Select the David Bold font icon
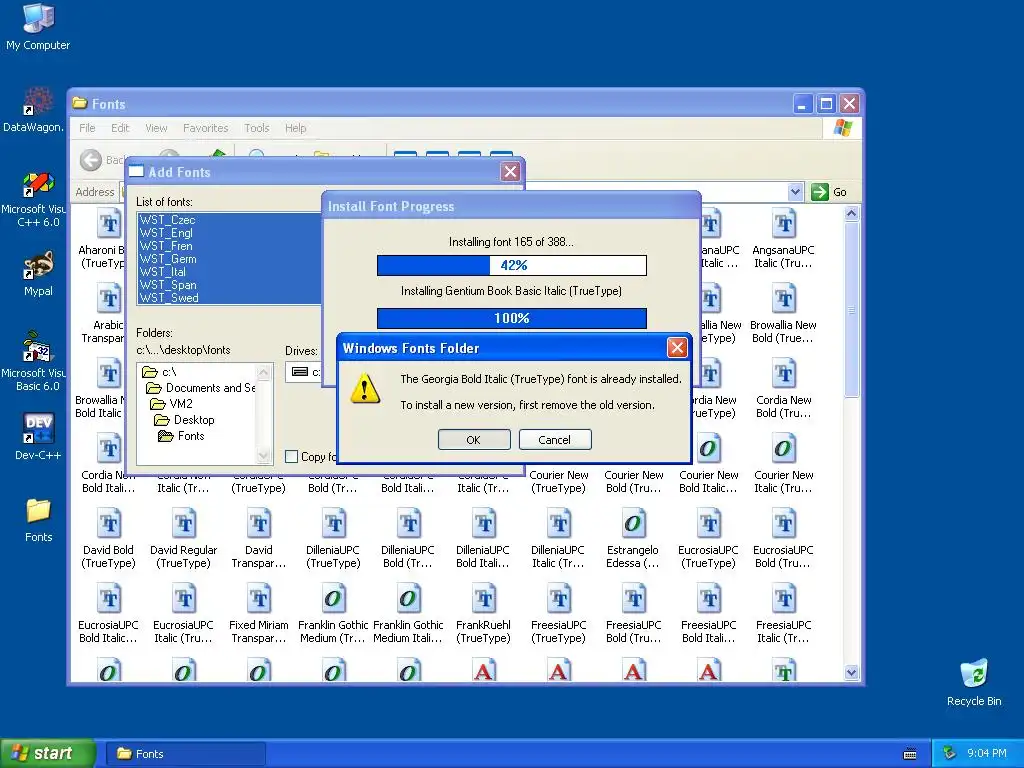Viewport: 1024px width, 768px height. 108,538
